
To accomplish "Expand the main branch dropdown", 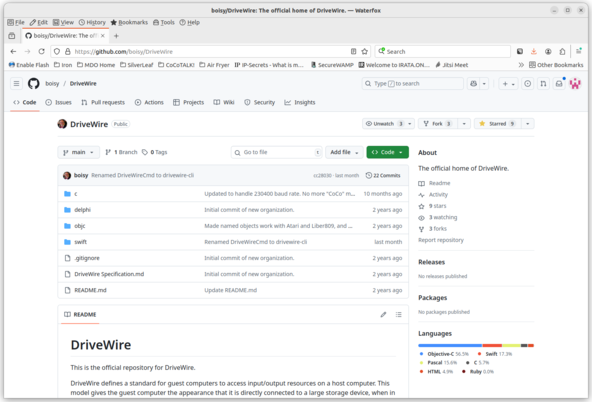I will pyautogui.click(x=79, y=152).
